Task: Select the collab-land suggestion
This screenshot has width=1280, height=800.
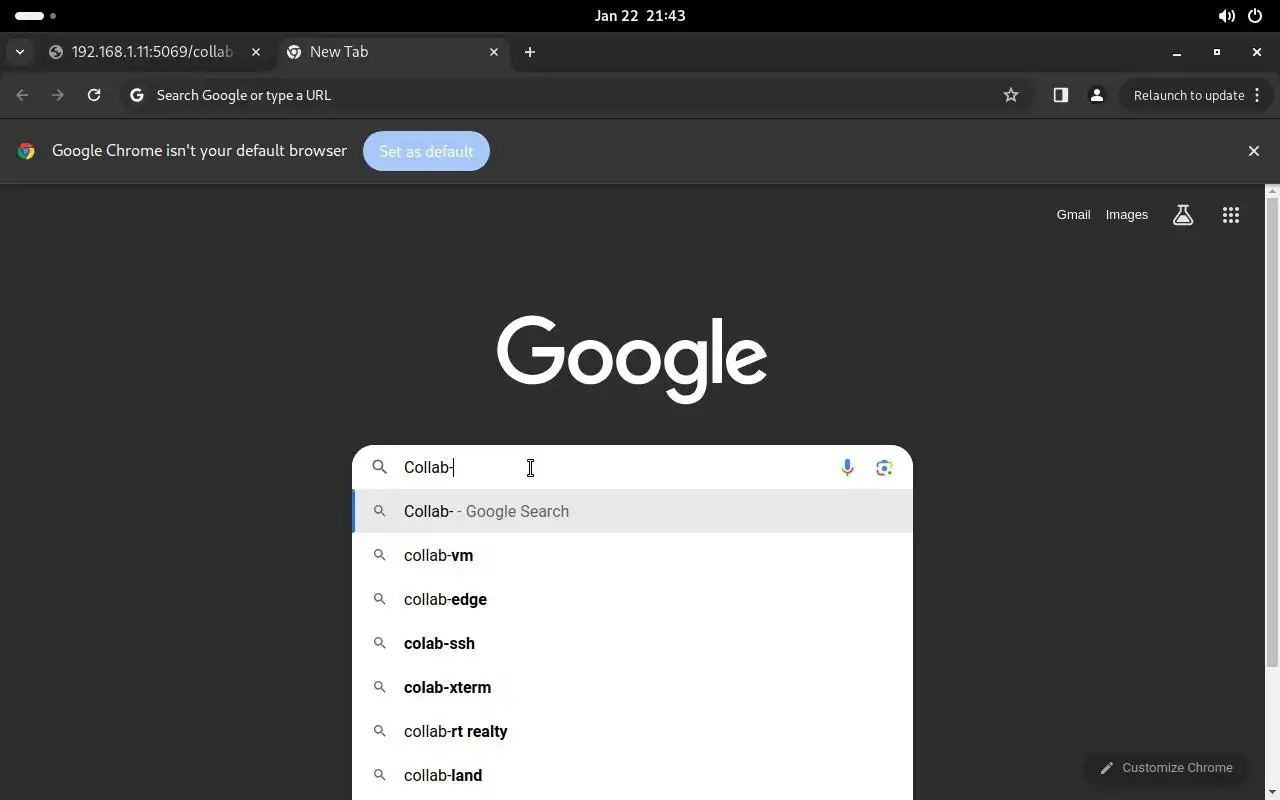Action: (633, 775)
